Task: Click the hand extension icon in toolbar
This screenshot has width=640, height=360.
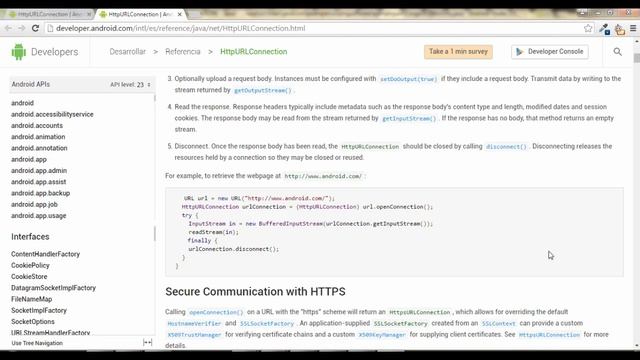Action: click(x=620, y=29)
